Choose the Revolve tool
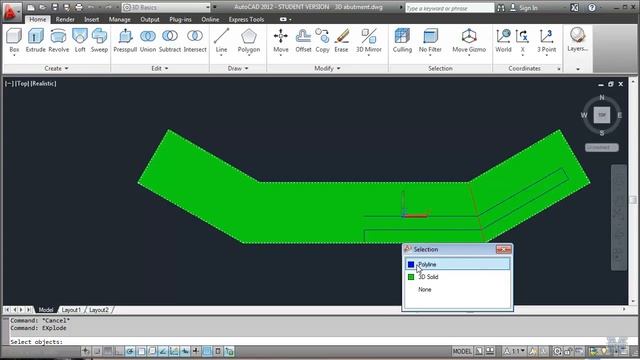Viewport: 640px width, 360px height. click(x=58, y=40)
